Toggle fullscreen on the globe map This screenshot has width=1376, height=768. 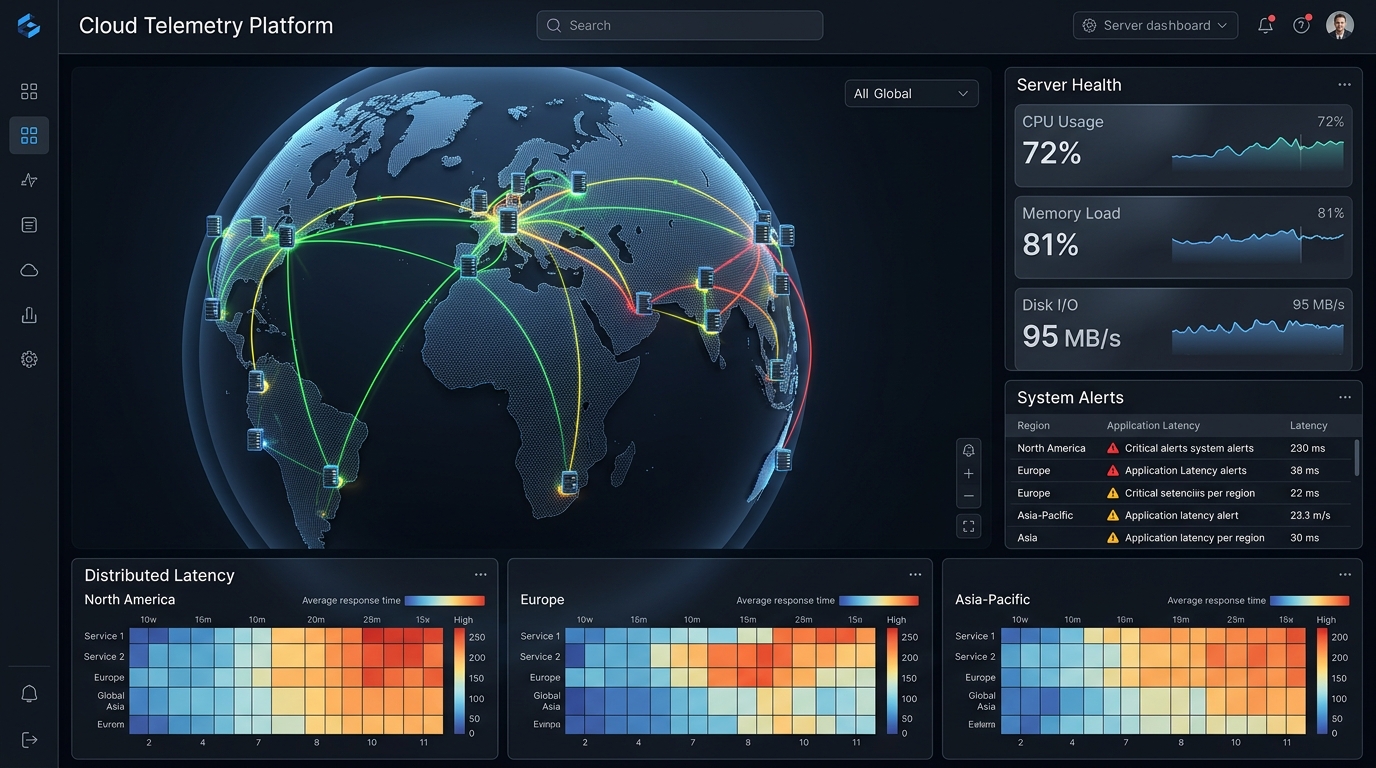pos(968,526)
